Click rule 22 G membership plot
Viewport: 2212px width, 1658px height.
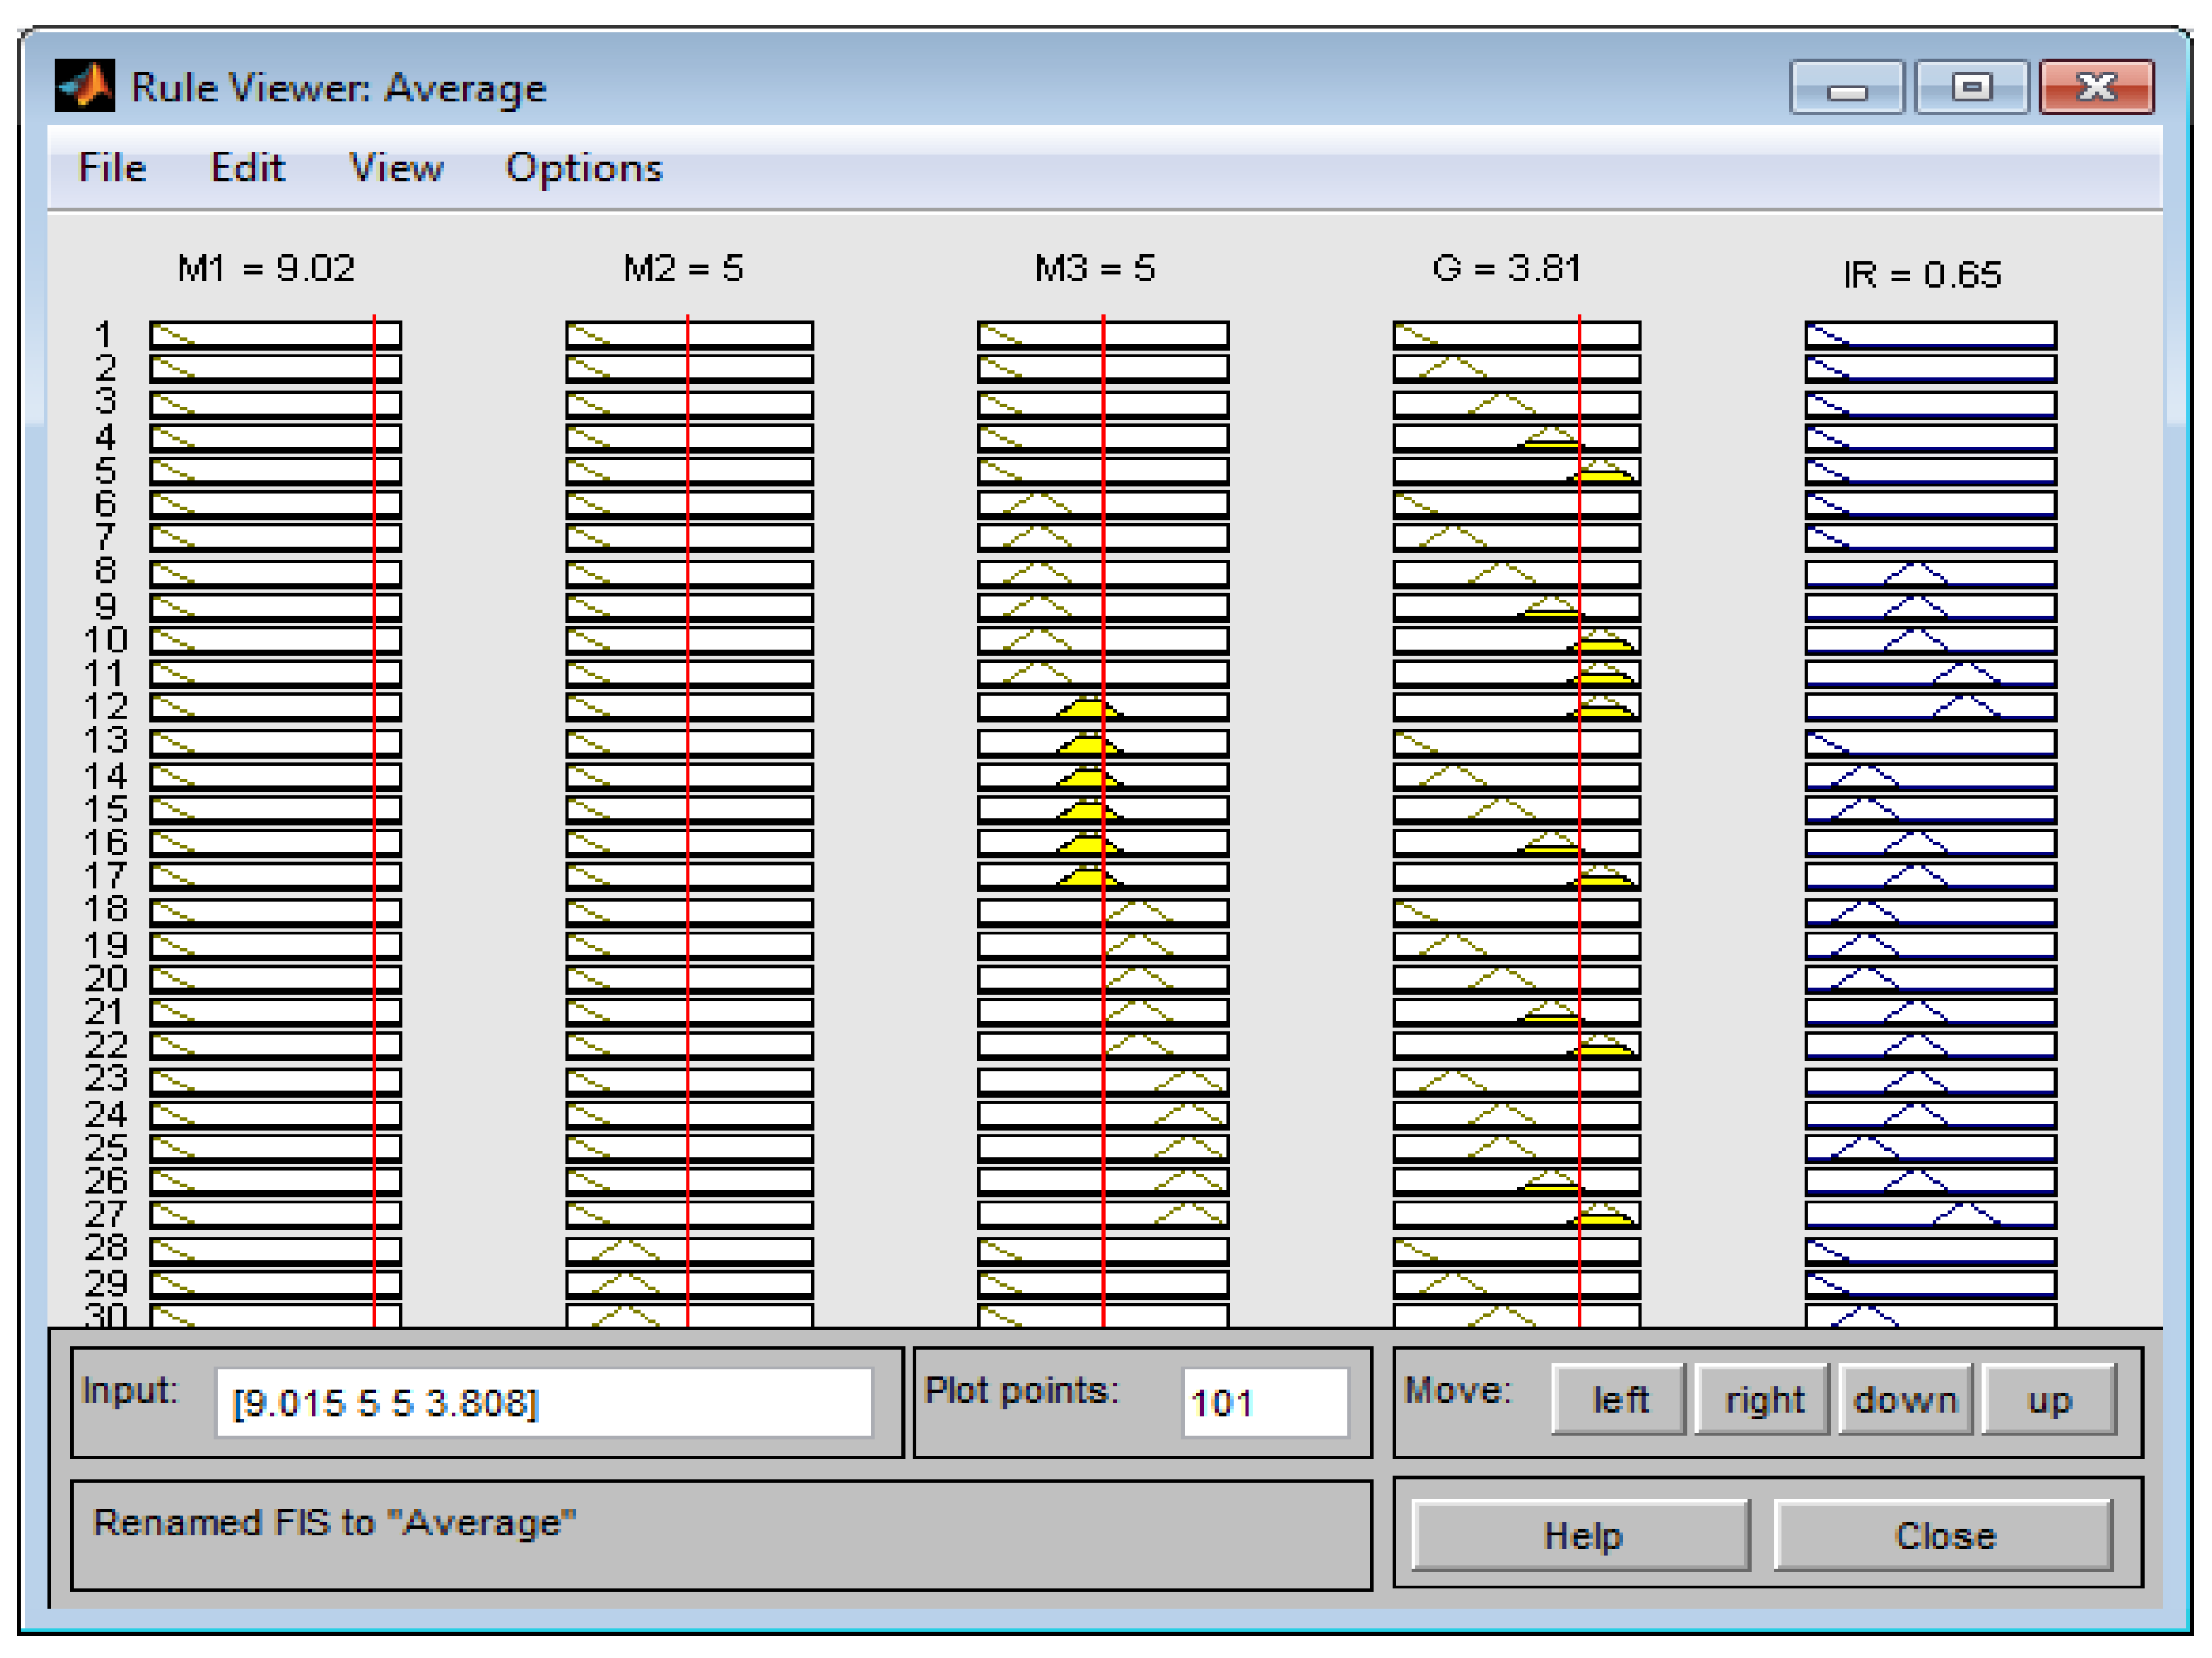click(x=1517, y=1045)
